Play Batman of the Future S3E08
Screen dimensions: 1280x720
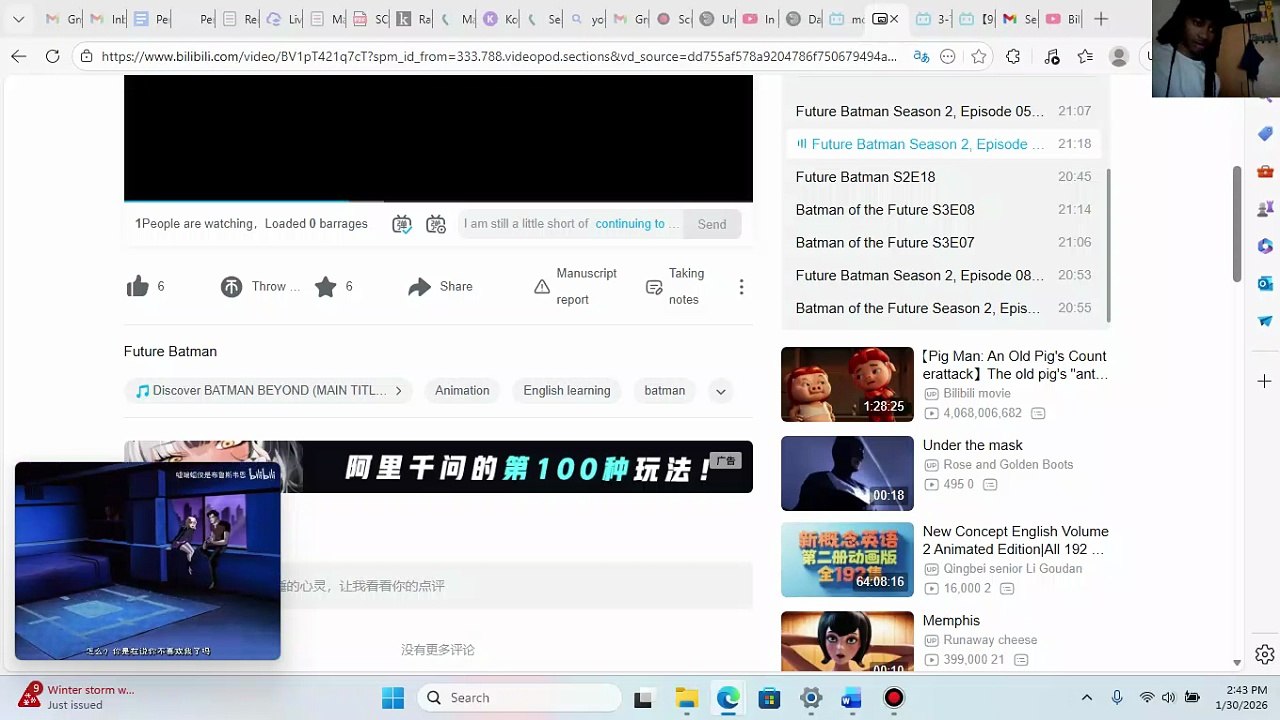pos(943,210)
